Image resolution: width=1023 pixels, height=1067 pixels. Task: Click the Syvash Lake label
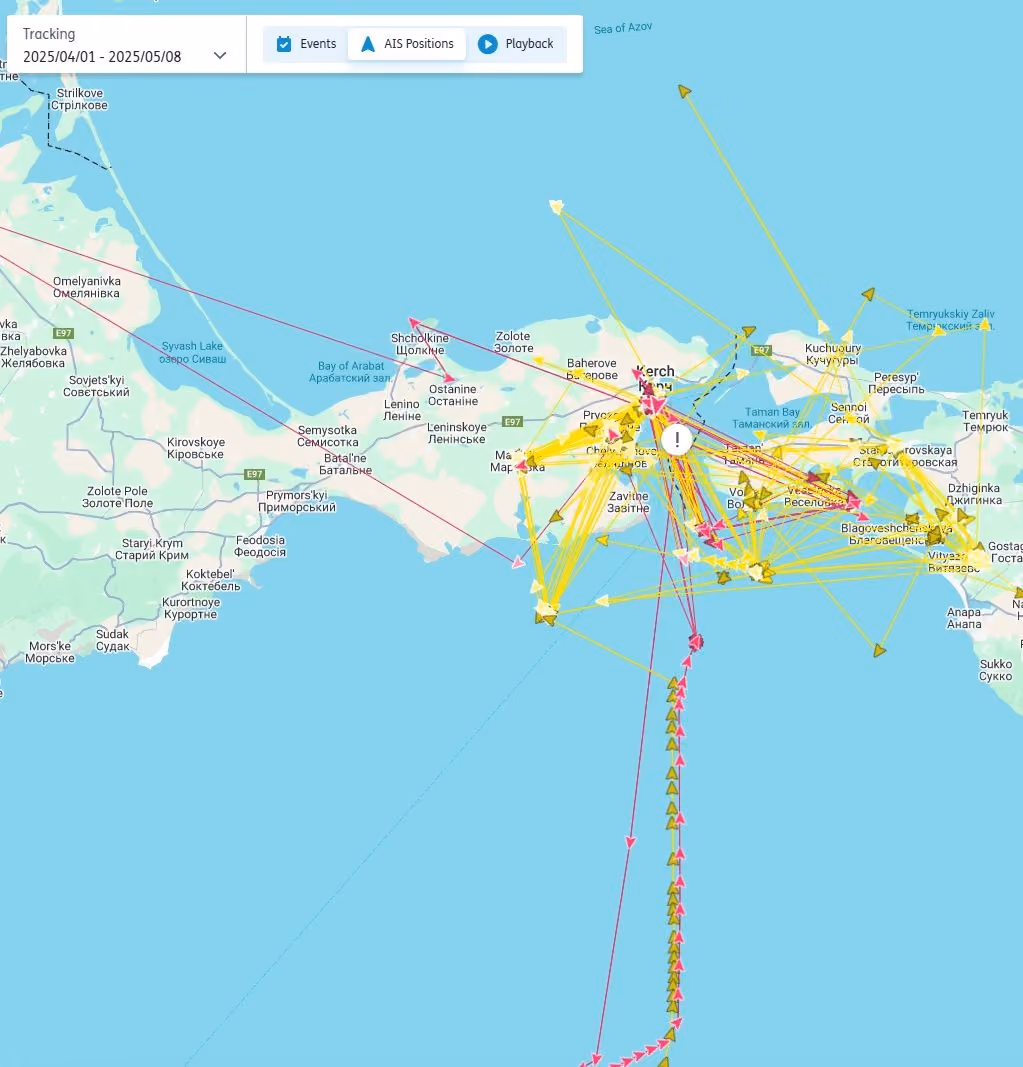click(193, 352)
